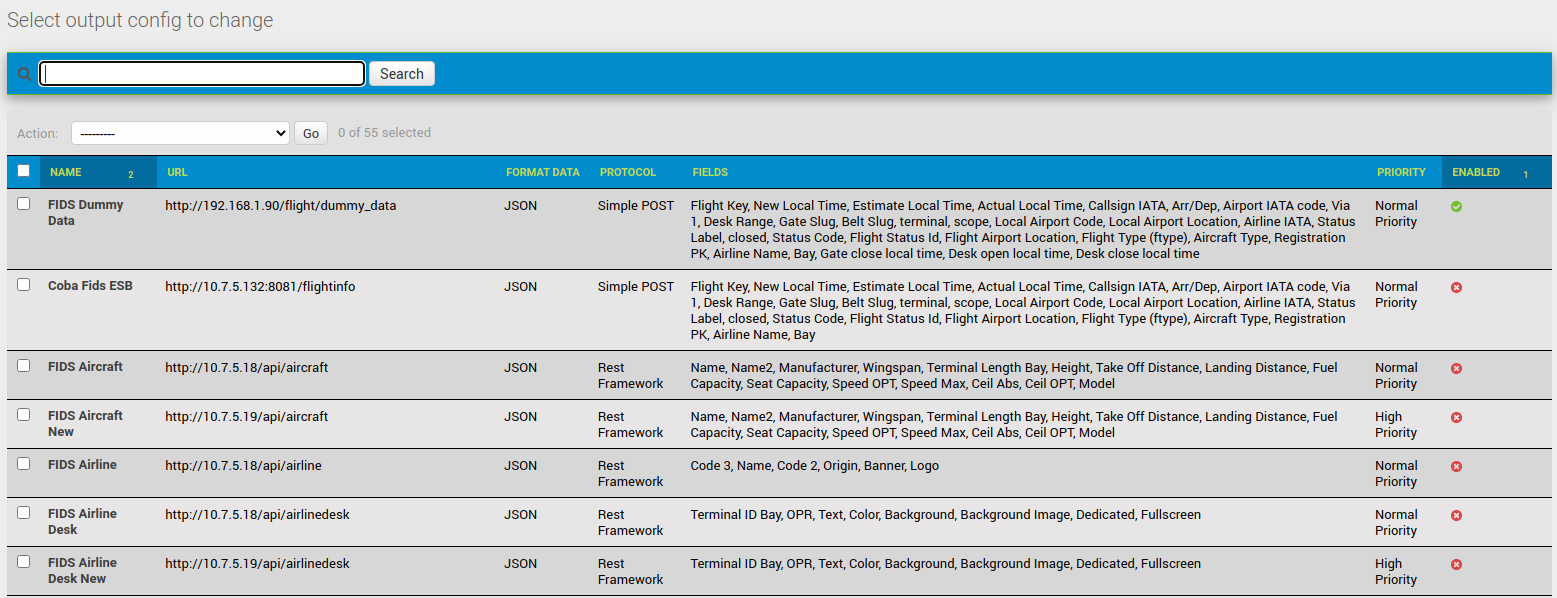The width and height of the screenshot is (1557, 598).
Task: Toggle the select-all checkbox in table header
Action: click(24, 171)
